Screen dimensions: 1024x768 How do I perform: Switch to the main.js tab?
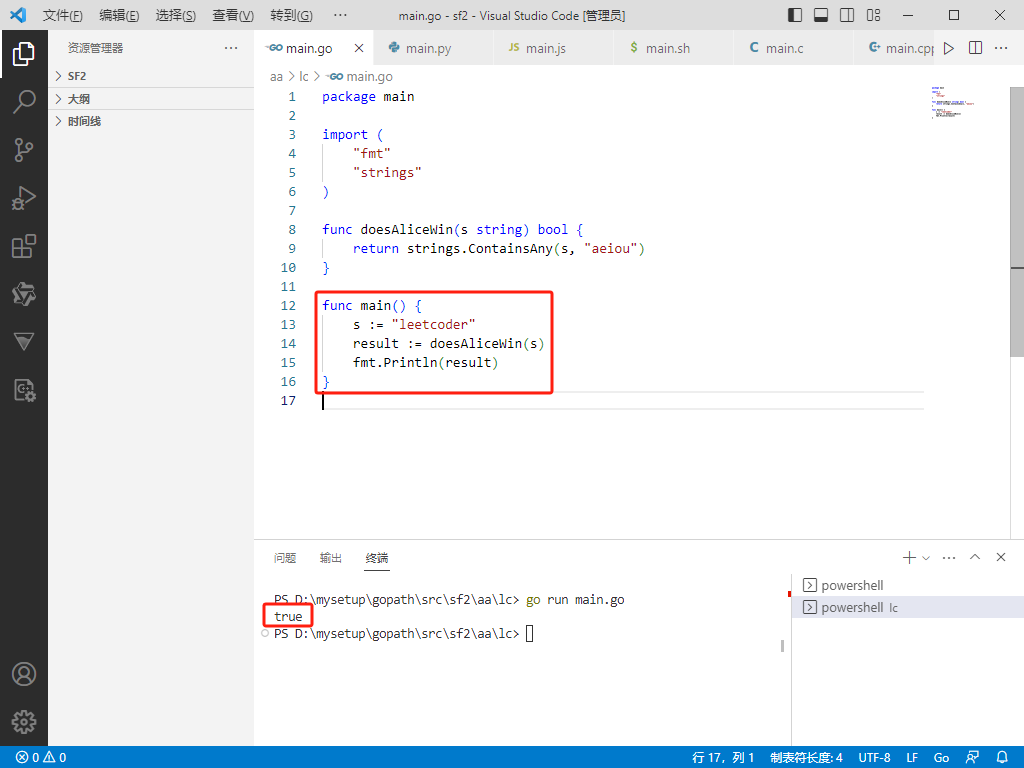[x=553, y=48]
